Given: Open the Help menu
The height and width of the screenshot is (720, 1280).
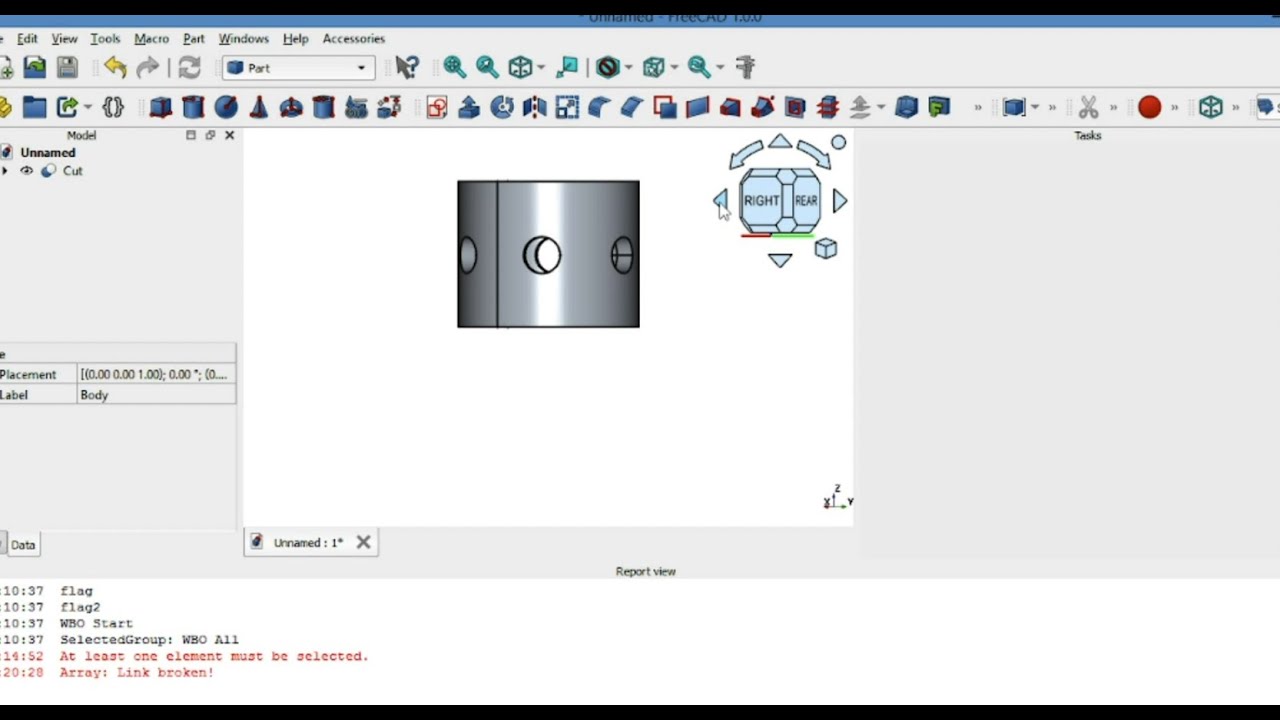Looking at the screenshot, I should click(x=295, y=38).
